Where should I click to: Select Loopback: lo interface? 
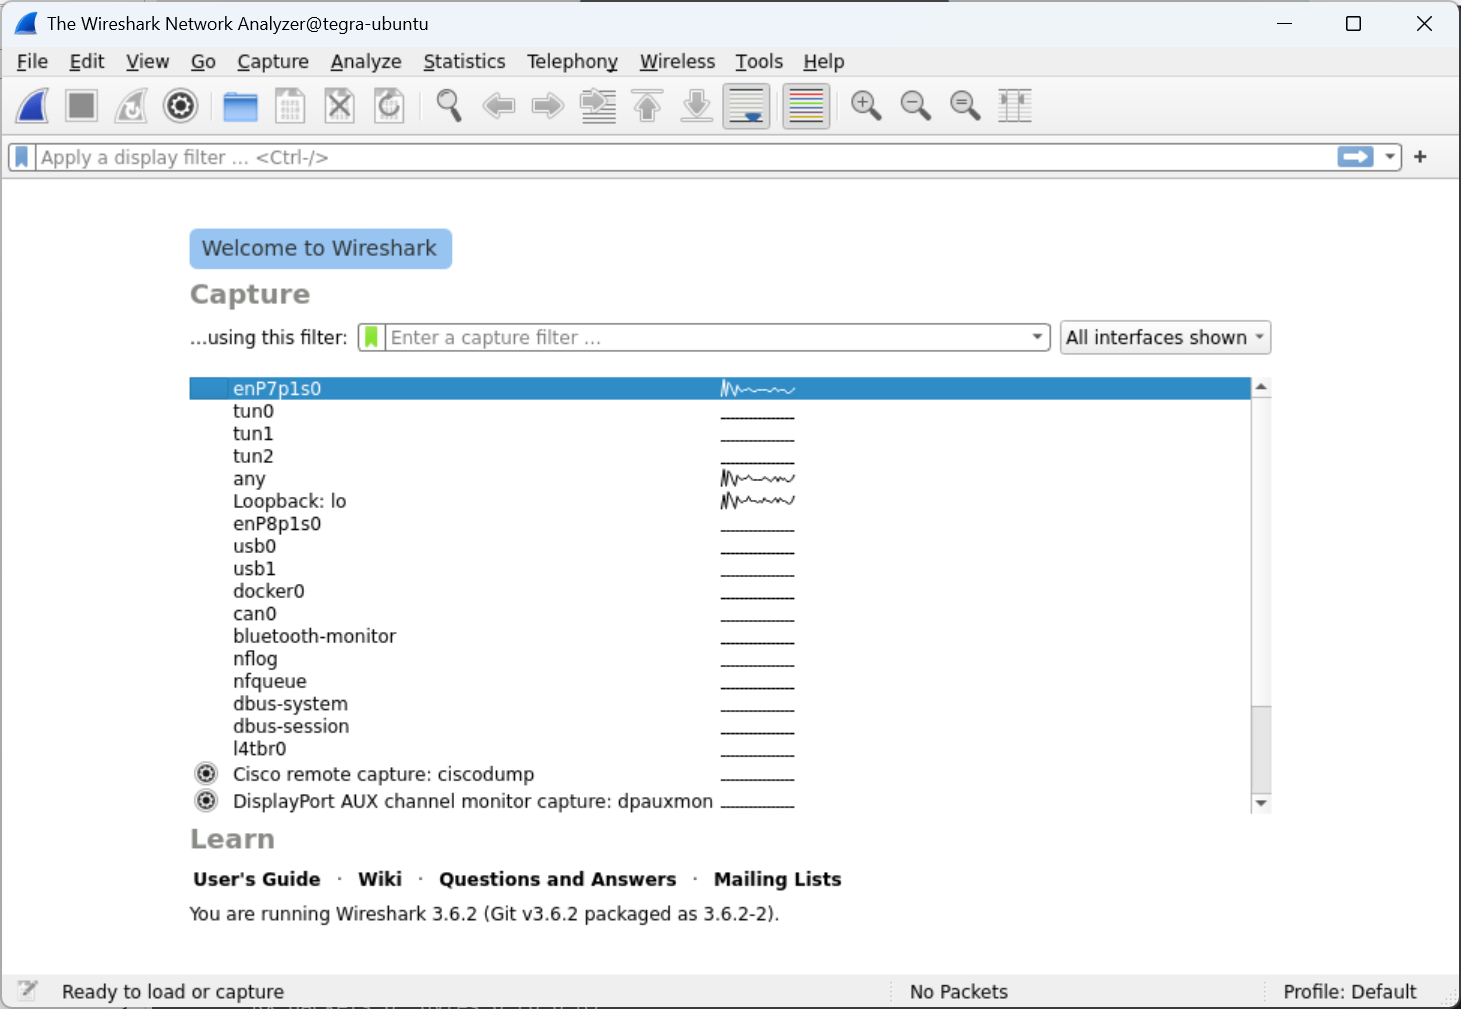pos(720,501)
